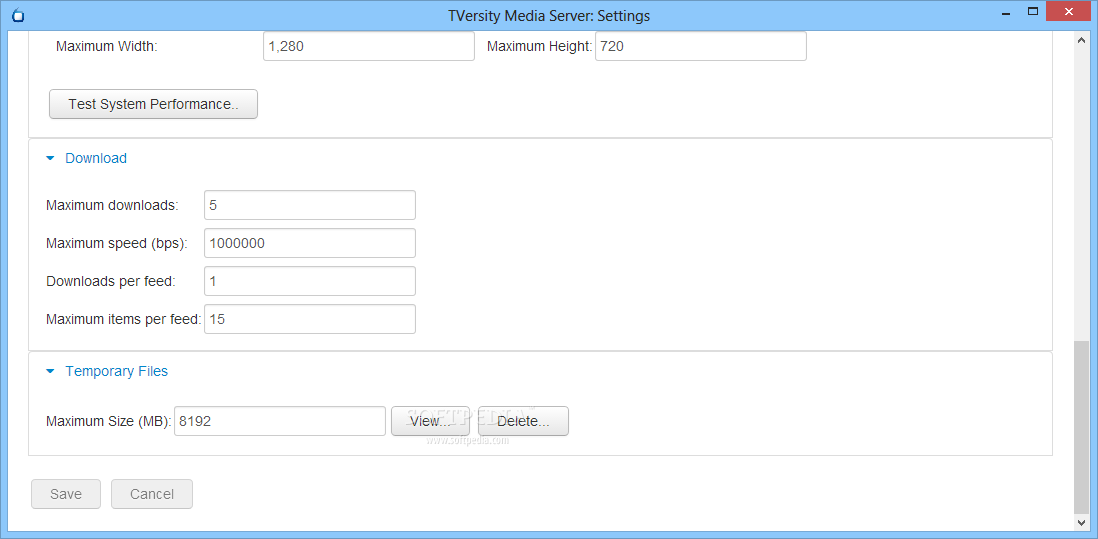Focus the Maximum Width field
Viewport: 1098px width, 539px height.
369,46
